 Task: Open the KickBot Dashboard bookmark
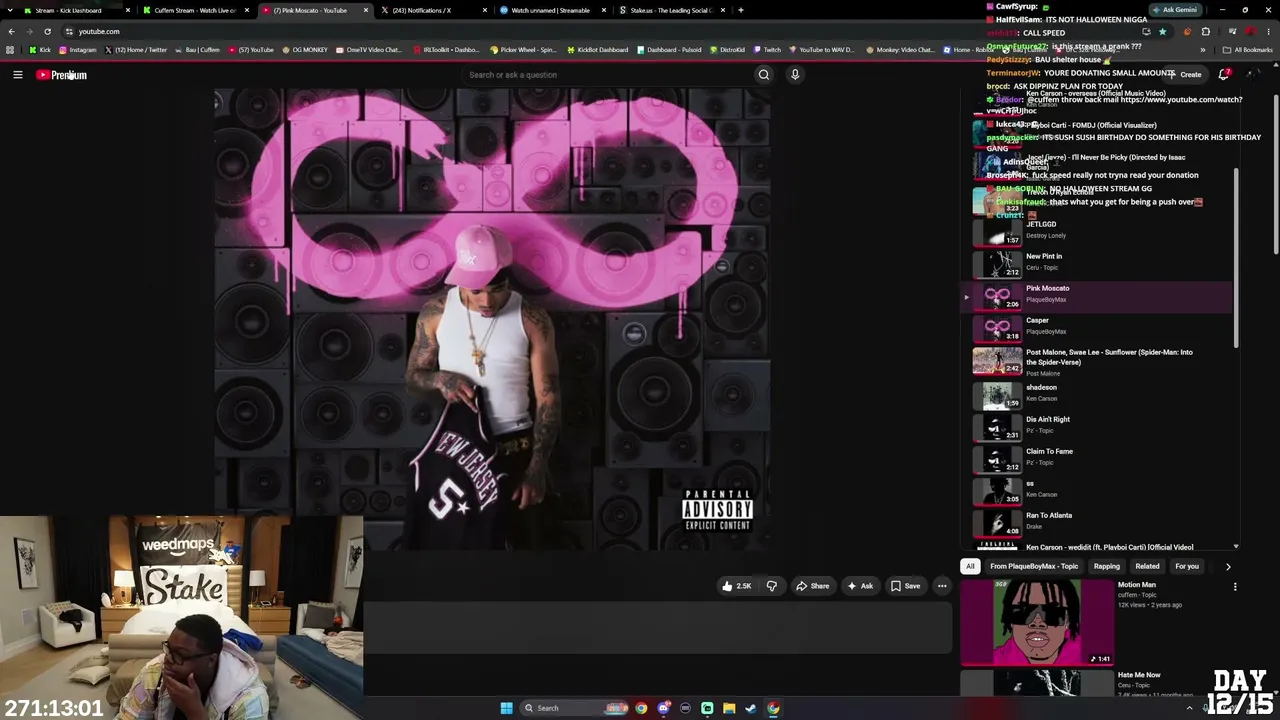click(x=597, y=50)
